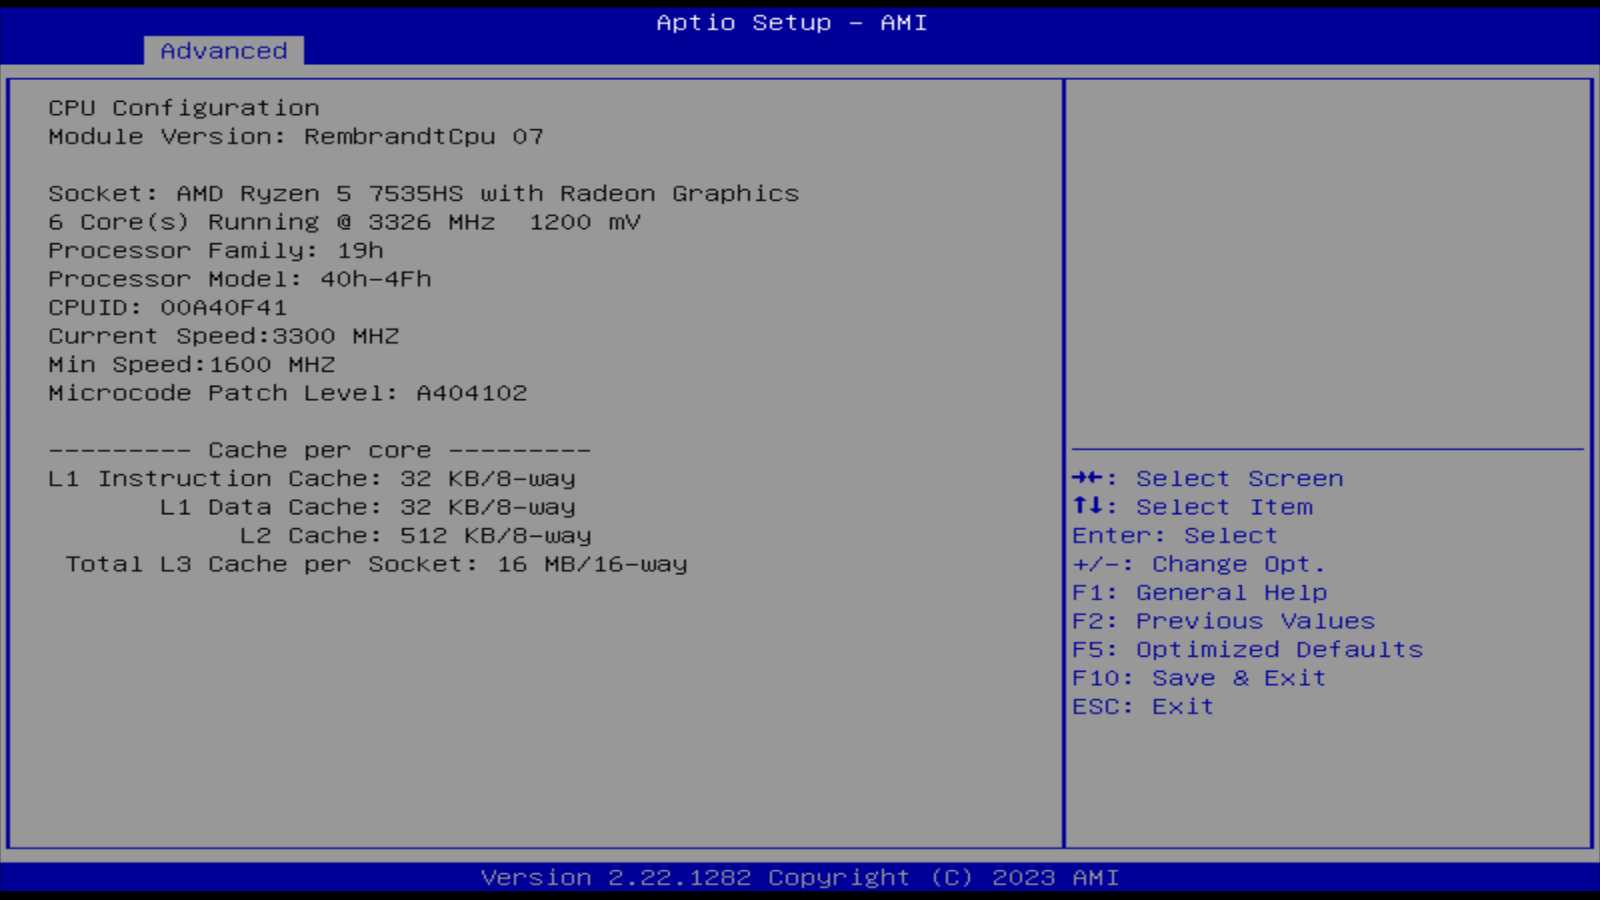The image size is (1600, 900).
Task: Click Processor Family: 19h row
Action: [x=216, y=251]
